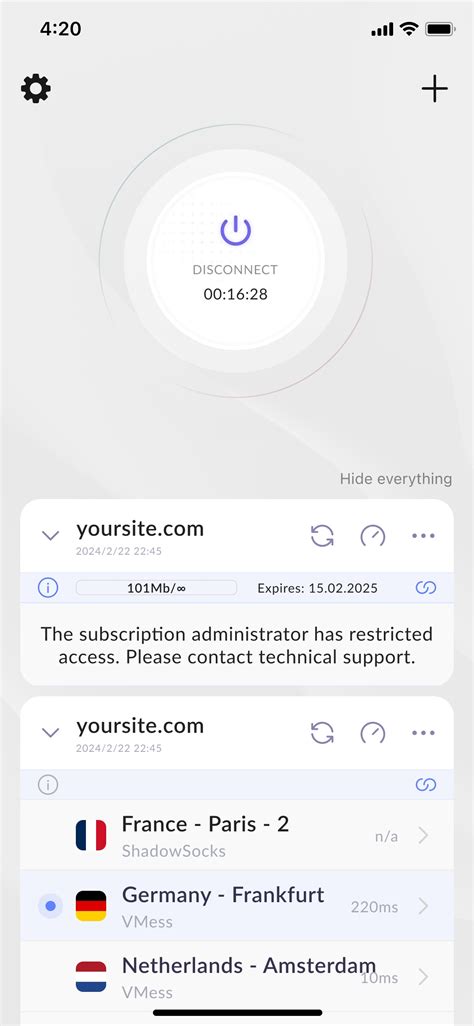Show info for the first subscription
The width and height of the screenshot is (474, 1026).
coord(48,588)
